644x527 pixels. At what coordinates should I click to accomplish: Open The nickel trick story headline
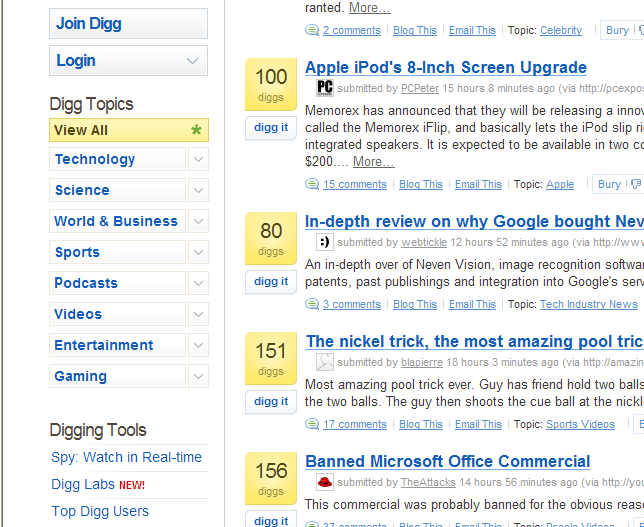click(x=475, y=341)
